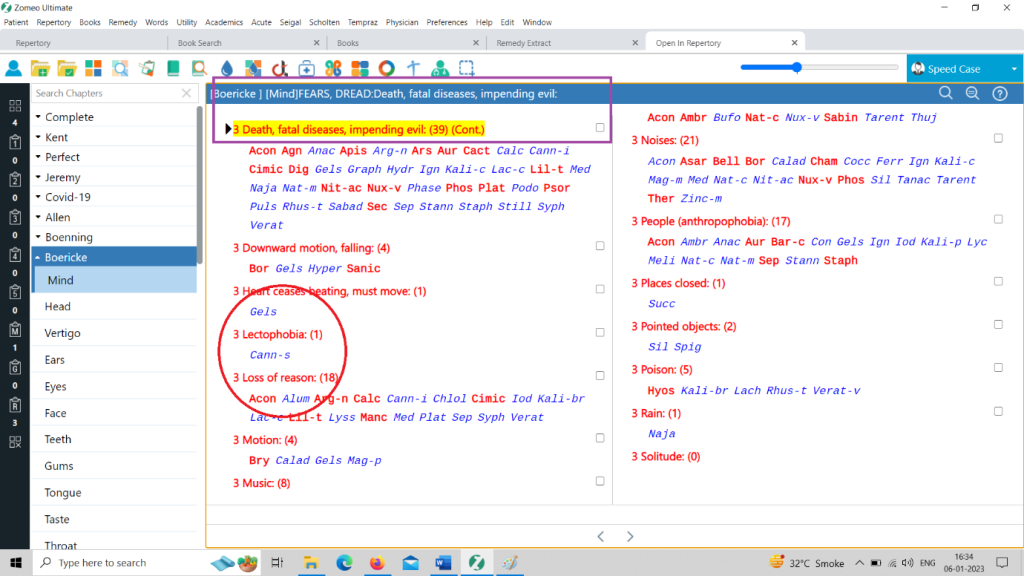
Task: Click the dashed selection box toolbar icon
Action: click(466, 68)
